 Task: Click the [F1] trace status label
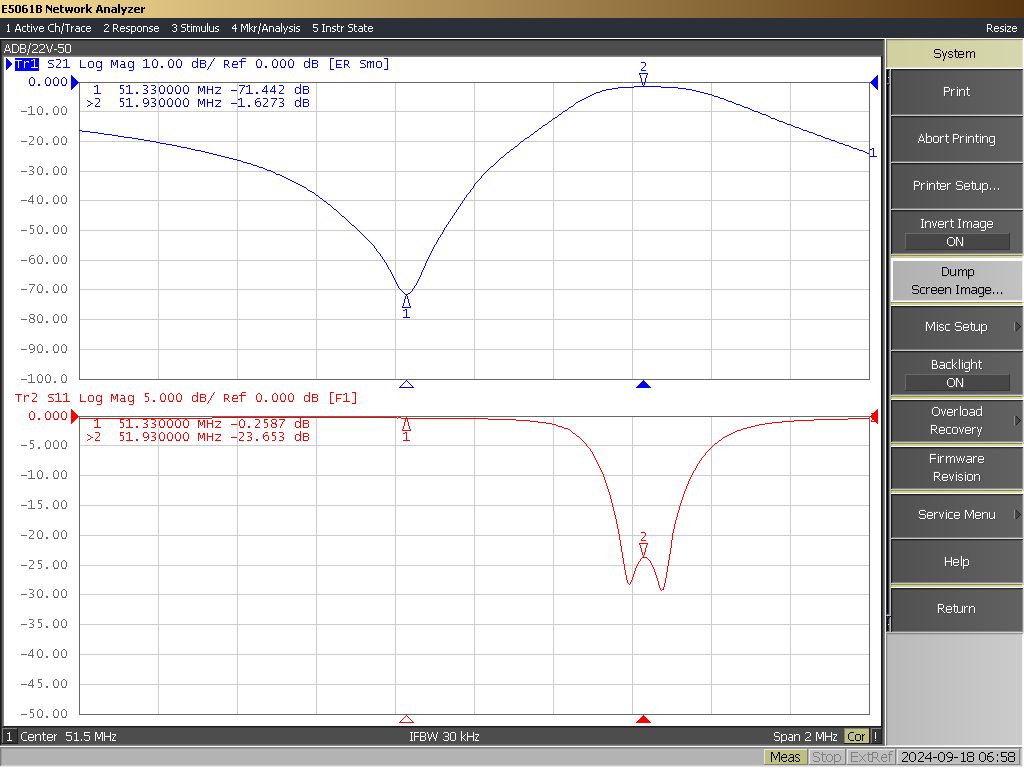pos(343,398)
